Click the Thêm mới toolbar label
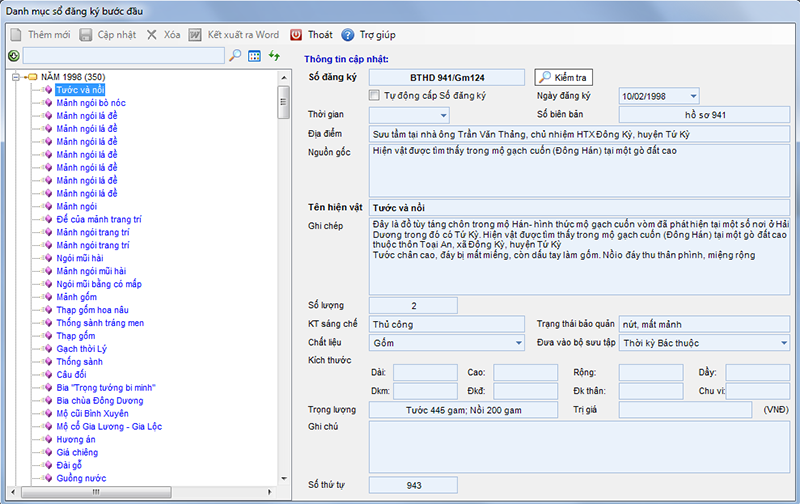 [49, 35]
